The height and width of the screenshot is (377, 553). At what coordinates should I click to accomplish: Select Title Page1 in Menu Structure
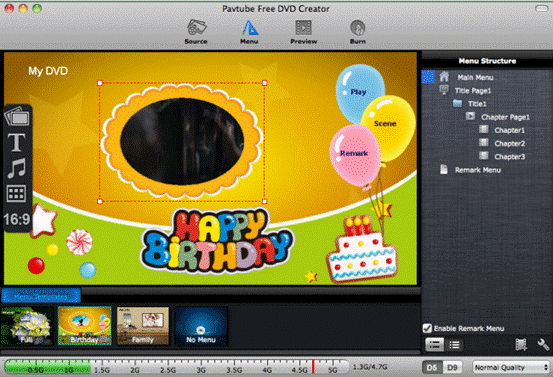click(473, 91)
